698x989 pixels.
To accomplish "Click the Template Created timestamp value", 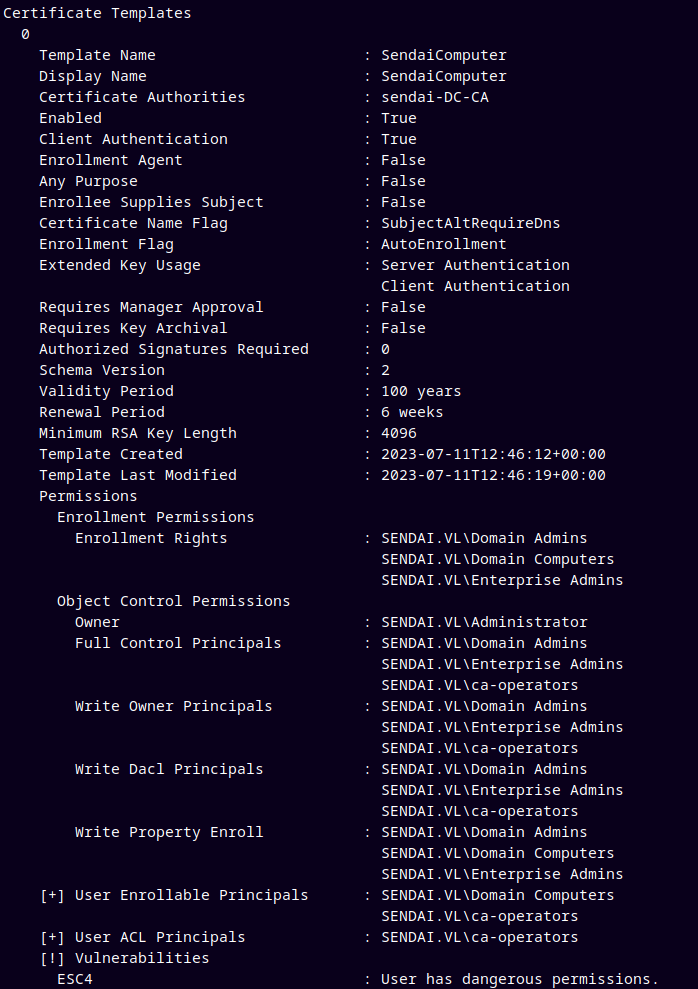I will pos(493,454).
